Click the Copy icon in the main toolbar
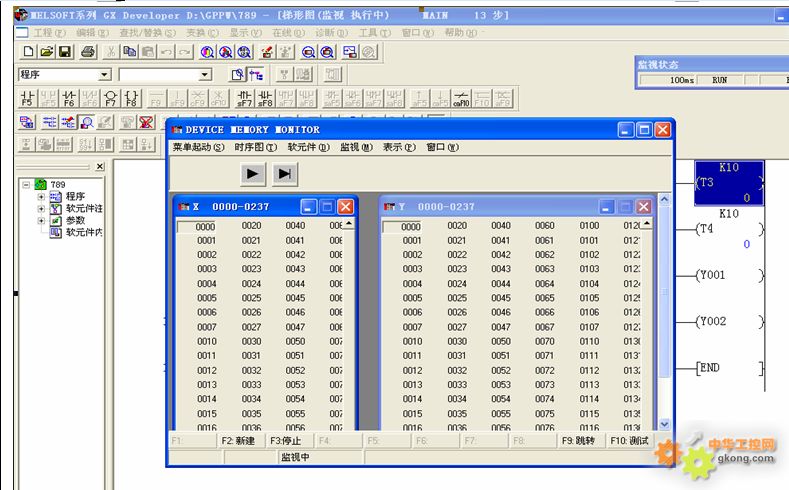789x490 pixels. (130, 52)
